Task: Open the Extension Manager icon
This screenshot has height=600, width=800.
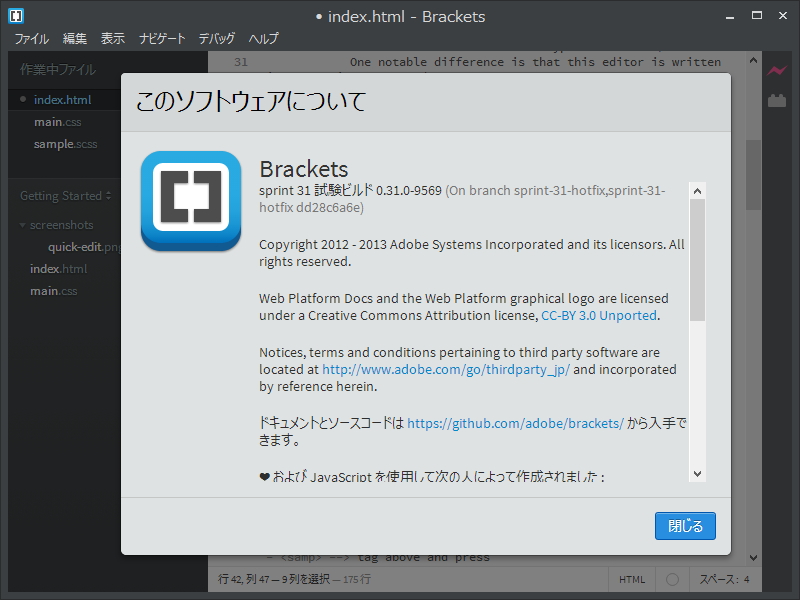Action: [777, 100]
